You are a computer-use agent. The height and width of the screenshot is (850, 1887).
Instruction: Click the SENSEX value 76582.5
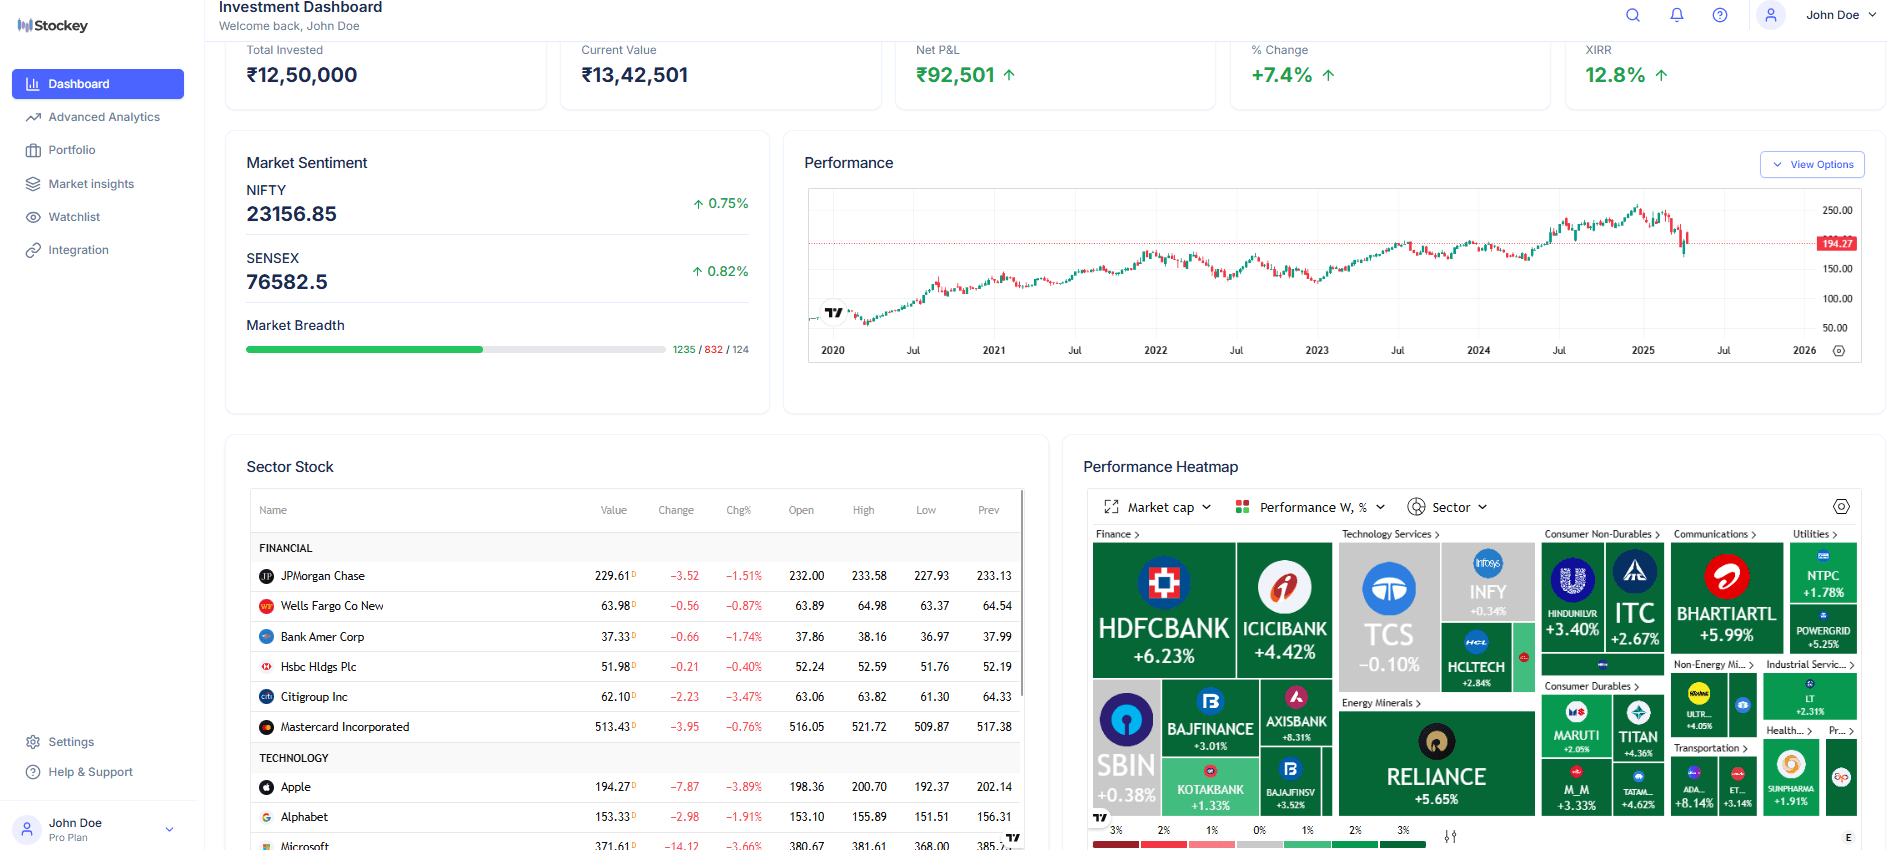point(287,282)
